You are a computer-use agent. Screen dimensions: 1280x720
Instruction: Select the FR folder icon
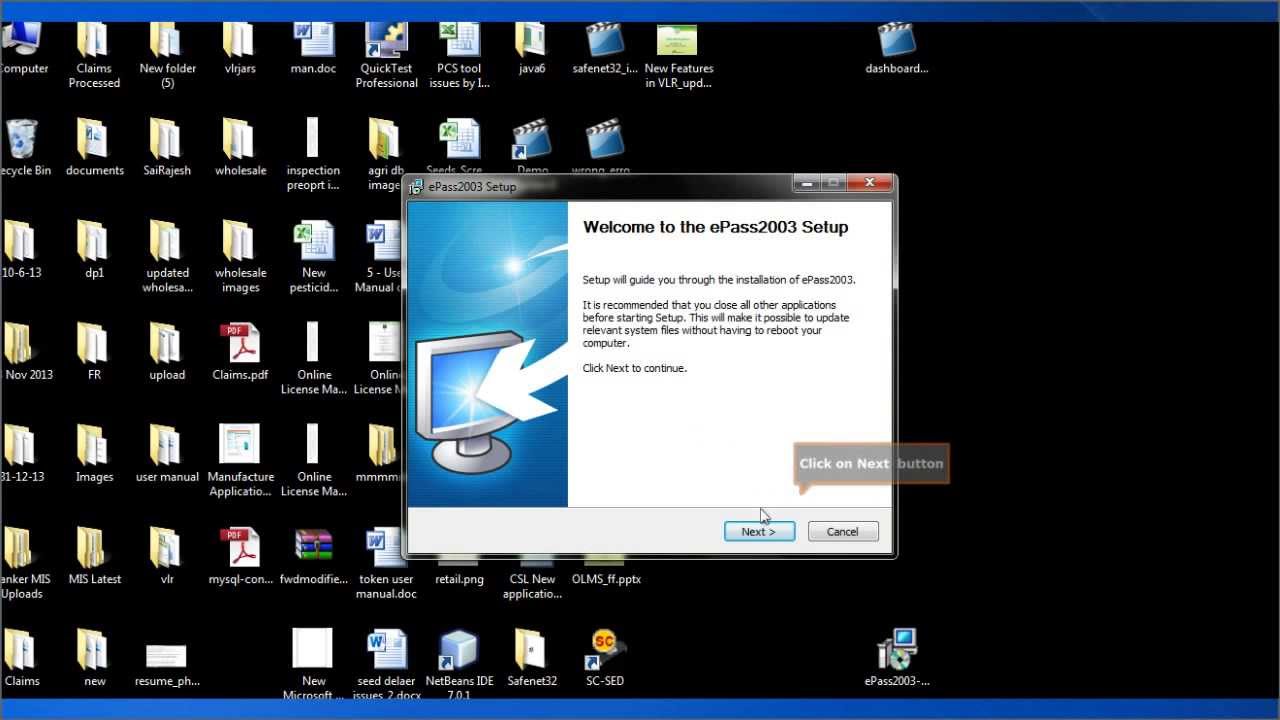click(x=94, y=344)
